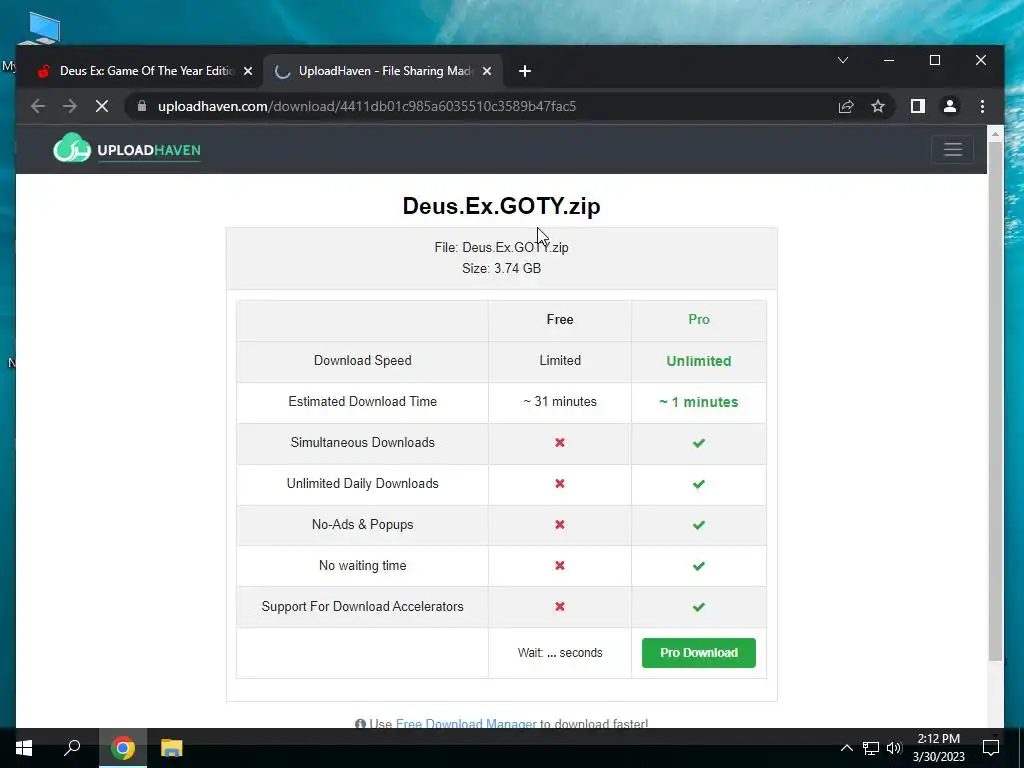Open File Explorer from taskbar

(172, 748)
